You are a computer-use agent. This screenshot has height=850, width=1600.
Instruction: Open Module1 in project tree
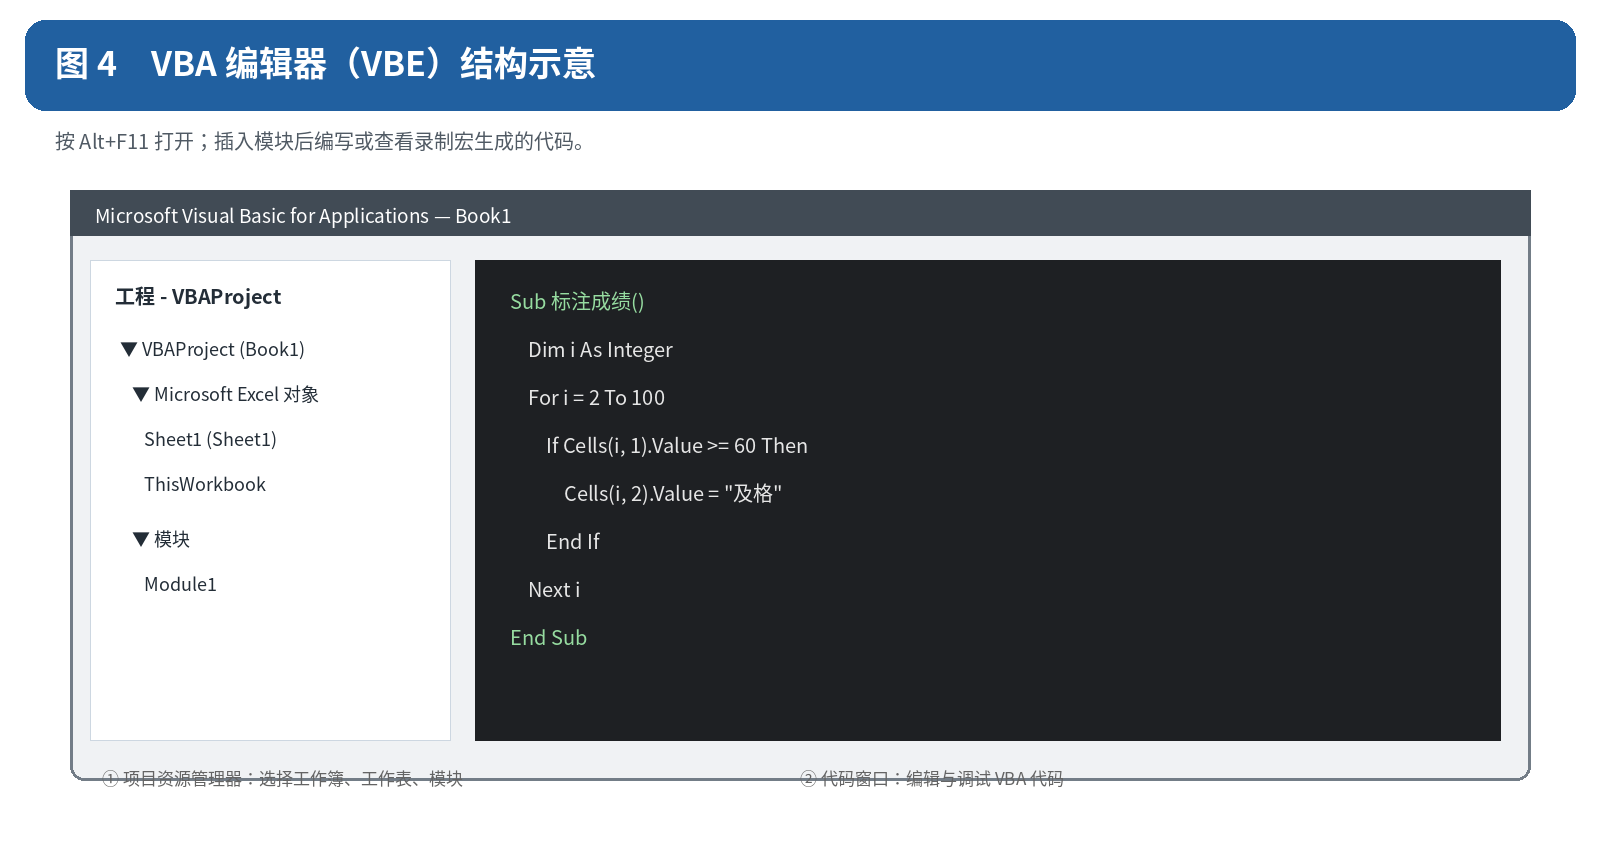(180, 584)
